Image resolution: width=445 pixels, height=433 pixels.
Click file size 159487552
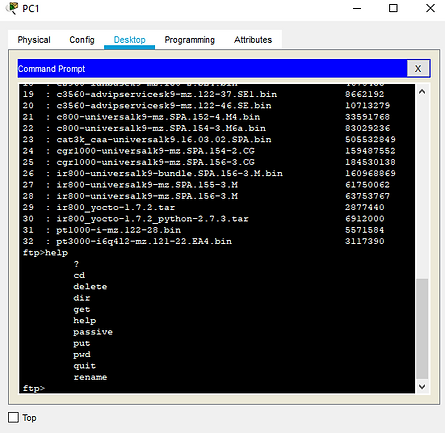click(370, 151)
